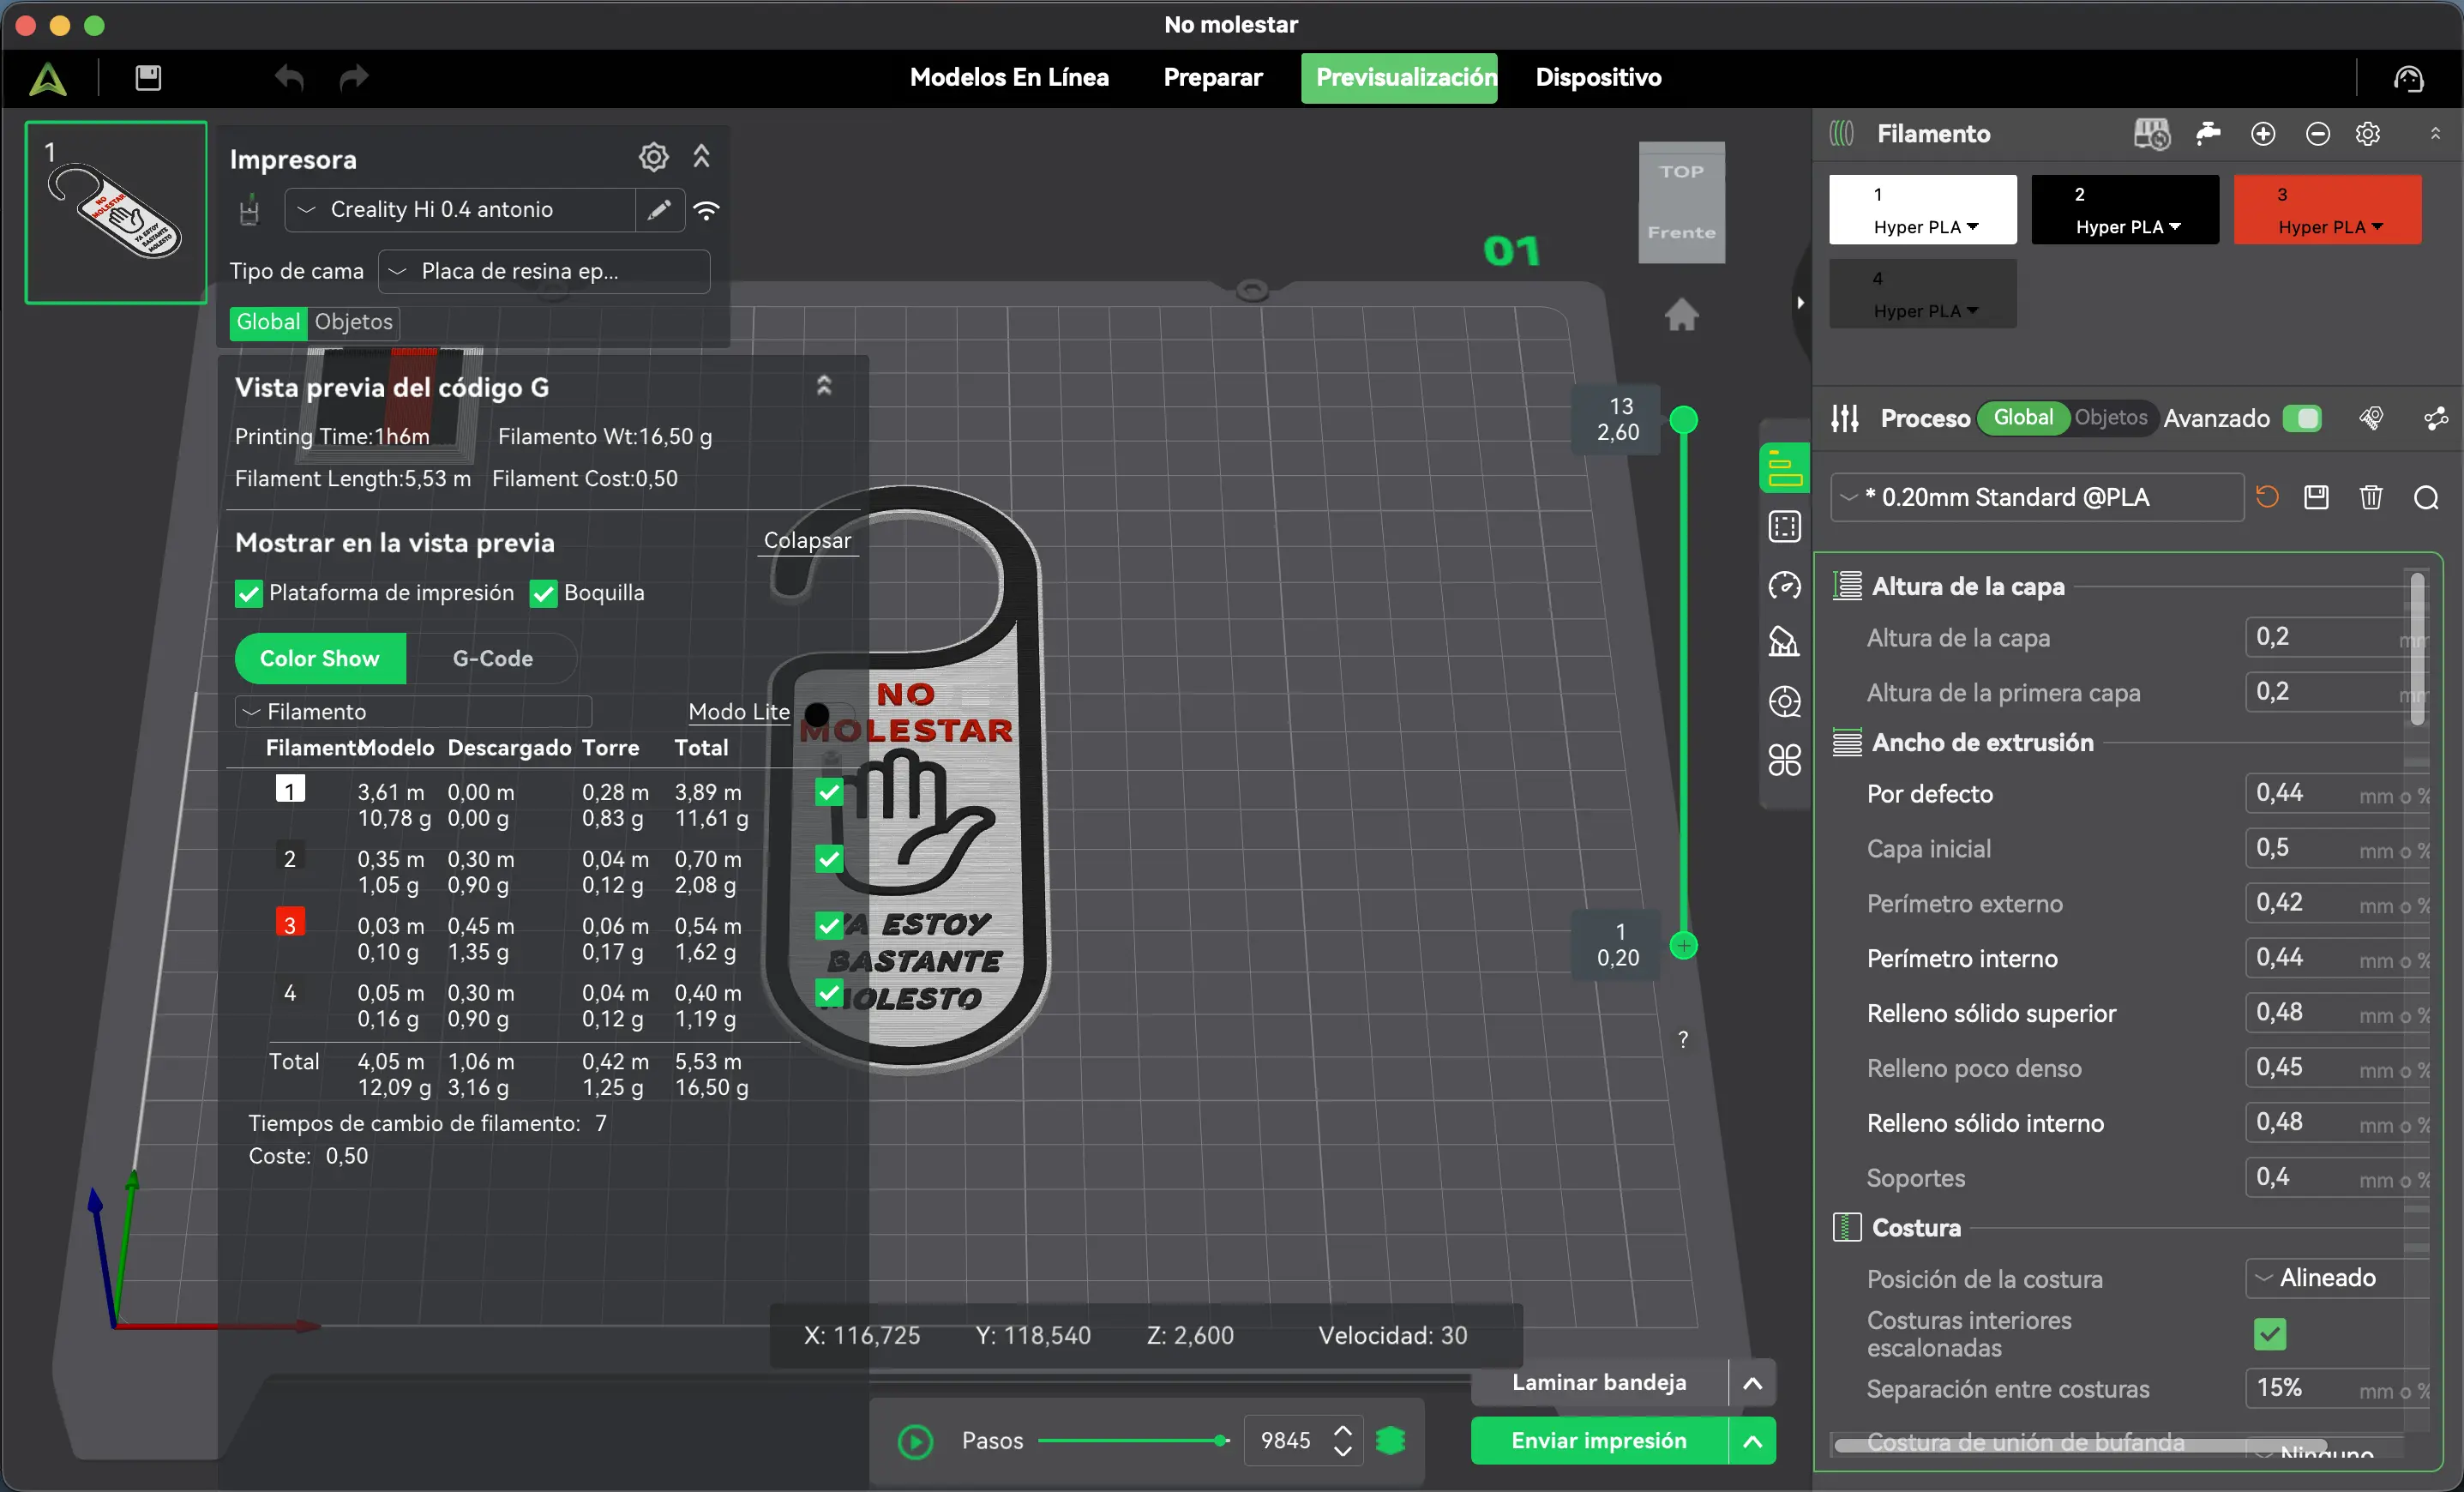This screenshot has height=1492, width=2464.
Task: Click the question mark help icon
Action: coord(1683,1040)
